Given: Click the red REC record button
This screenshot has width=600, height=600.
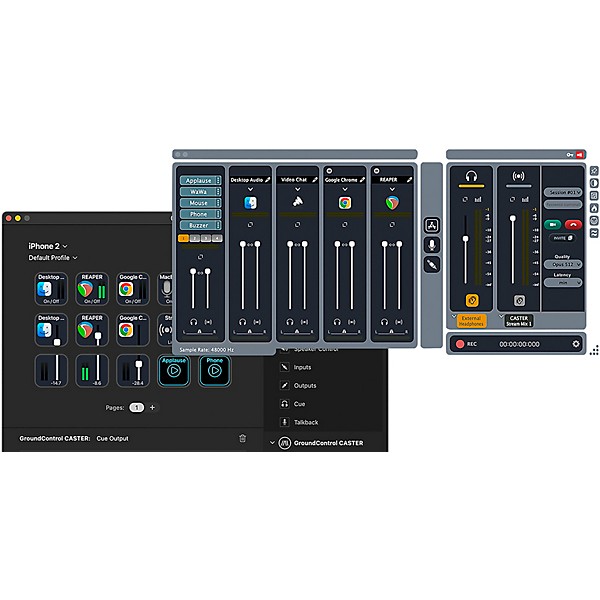Looking at the screenshot, I should [x=460, y=344].
